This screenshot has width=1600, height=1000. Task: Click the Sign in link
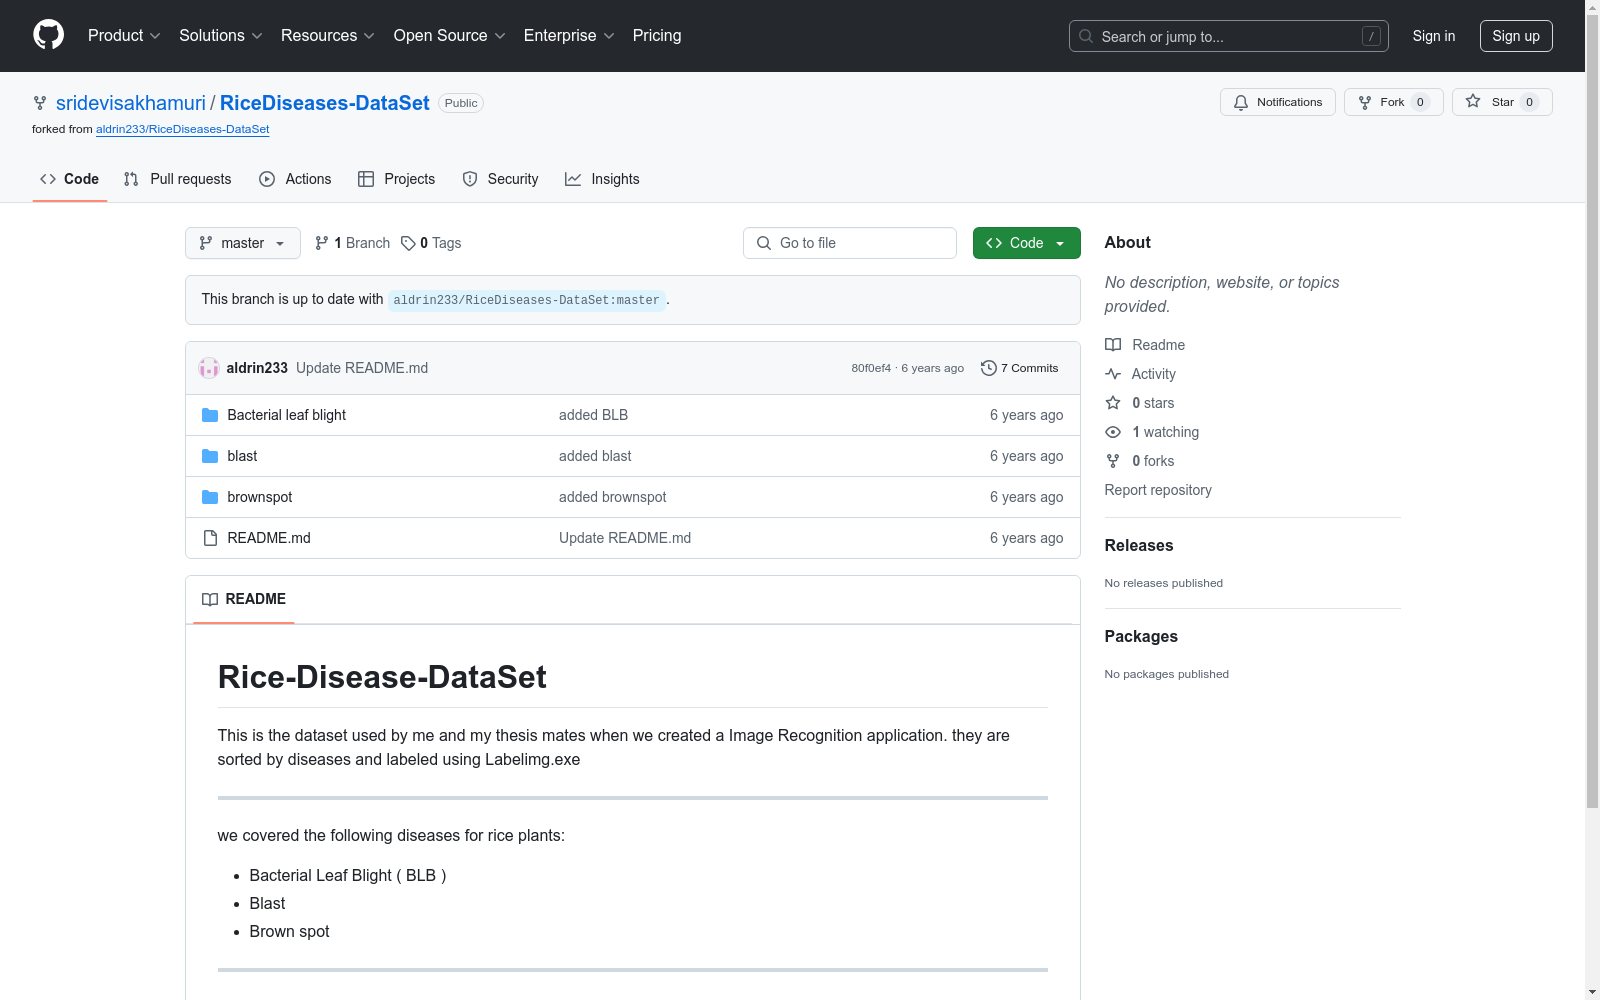pyautogui.click(x=1434, y=36)
